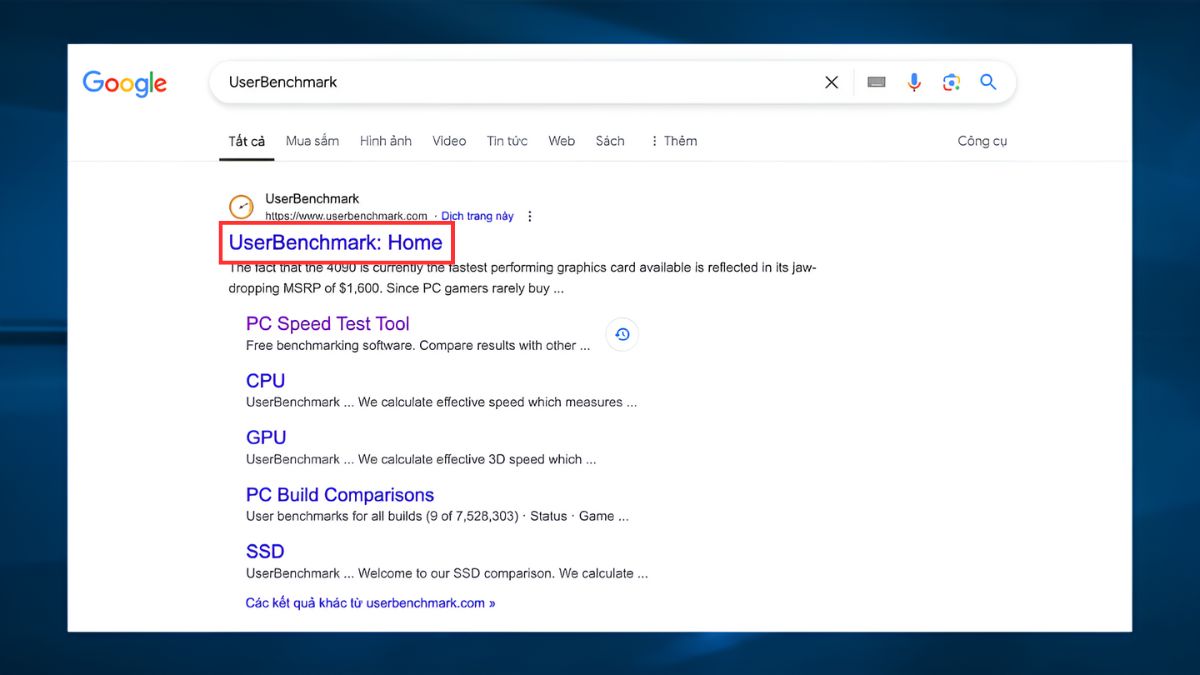The width and height of the screenshot is (1200, 675).
Task: Click the history icon next to PC Speed Test Tool
Action: click(x=622, y=334)
